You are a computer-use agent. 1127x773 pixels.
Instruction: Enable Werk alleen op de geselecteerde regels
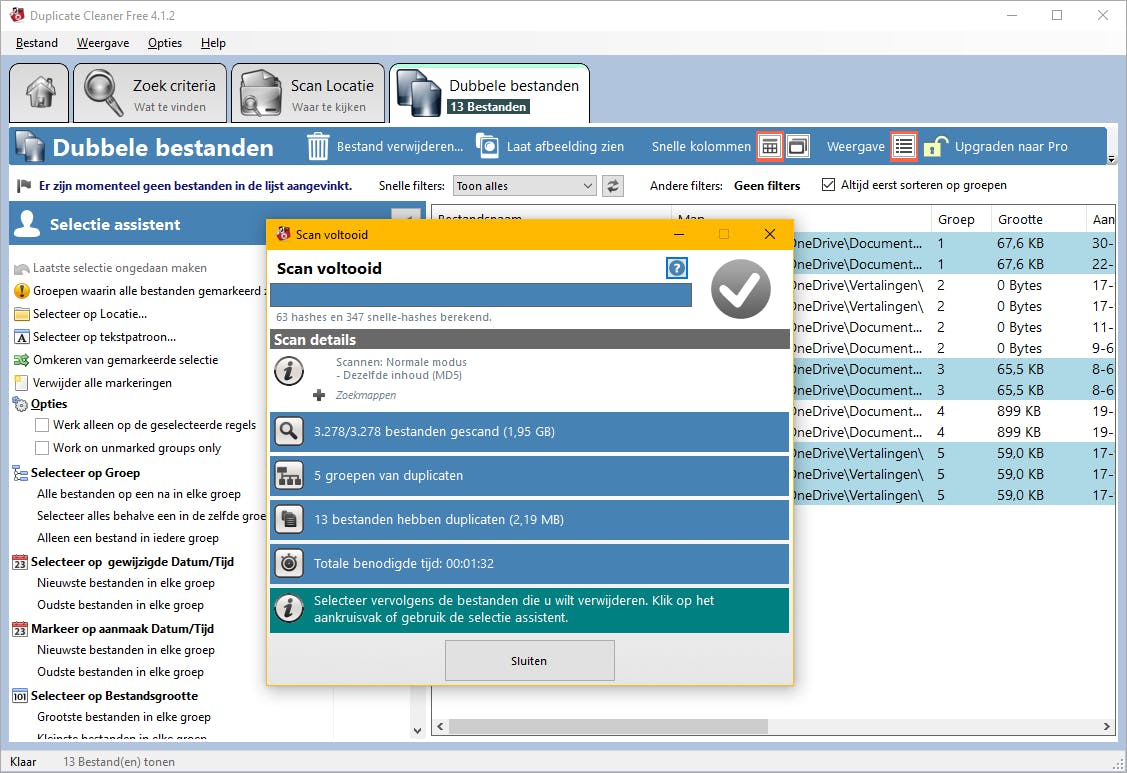[42, 425]
